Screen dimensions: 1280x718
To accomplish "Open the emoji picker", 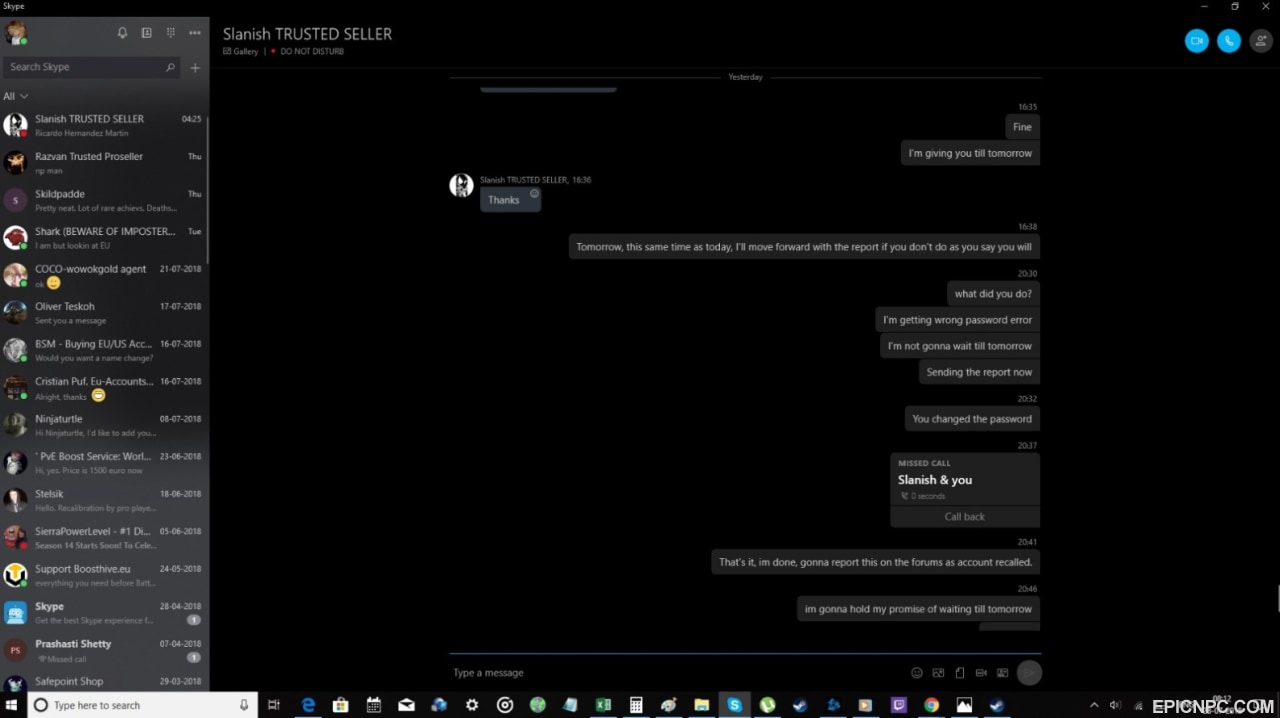I will coord(917,673).
